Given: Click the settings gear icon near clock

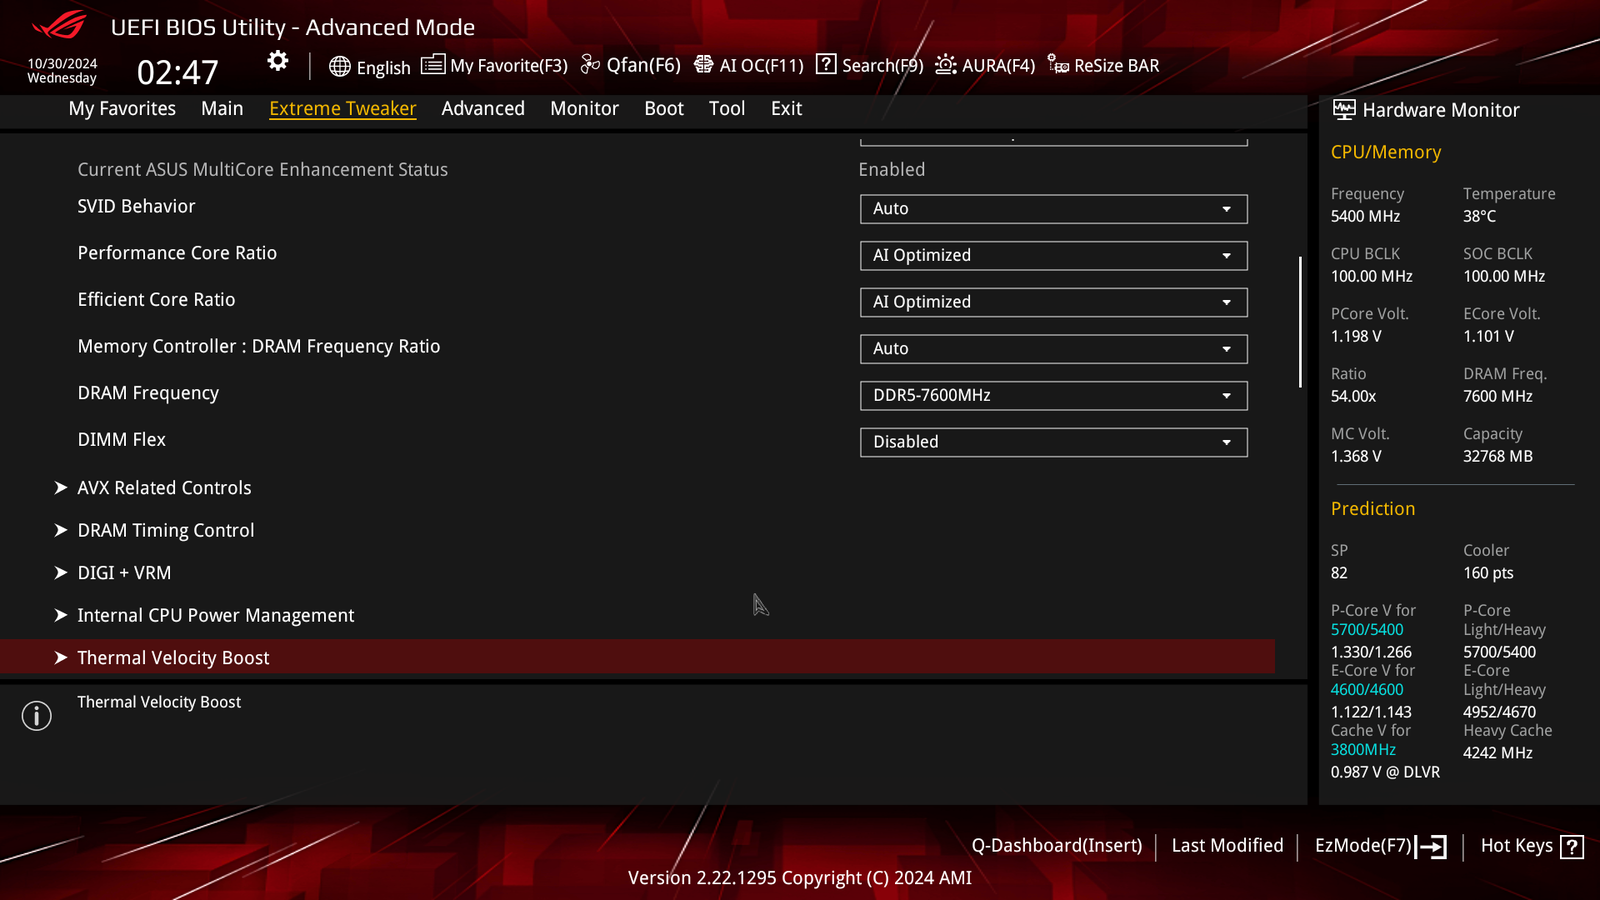Looking at the screenshot, I should [x=278, y=61].
